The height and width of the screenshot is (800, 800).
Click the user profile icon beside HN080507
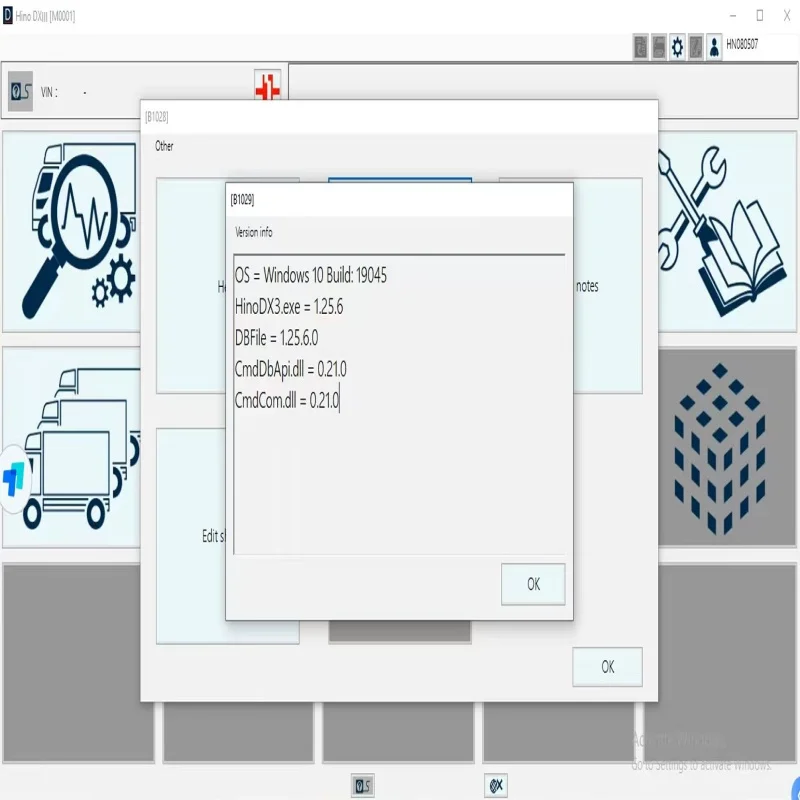tap(714, 47)
